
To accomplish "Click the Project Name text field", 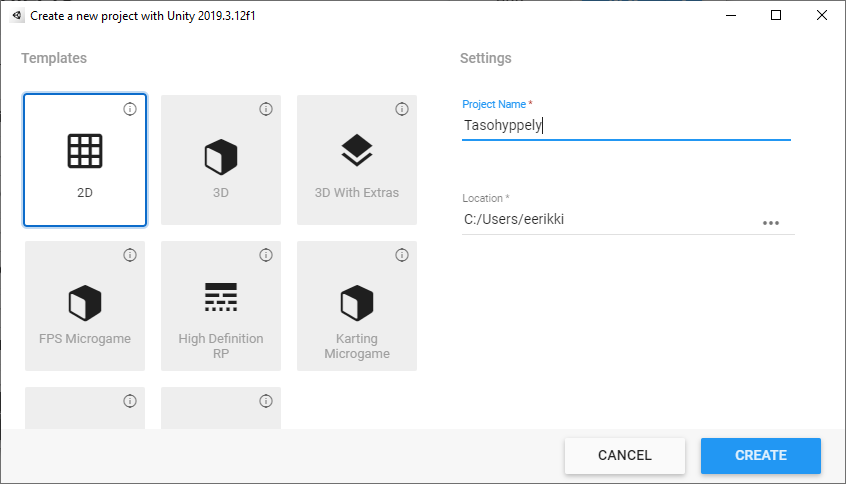I will [625, 126].
